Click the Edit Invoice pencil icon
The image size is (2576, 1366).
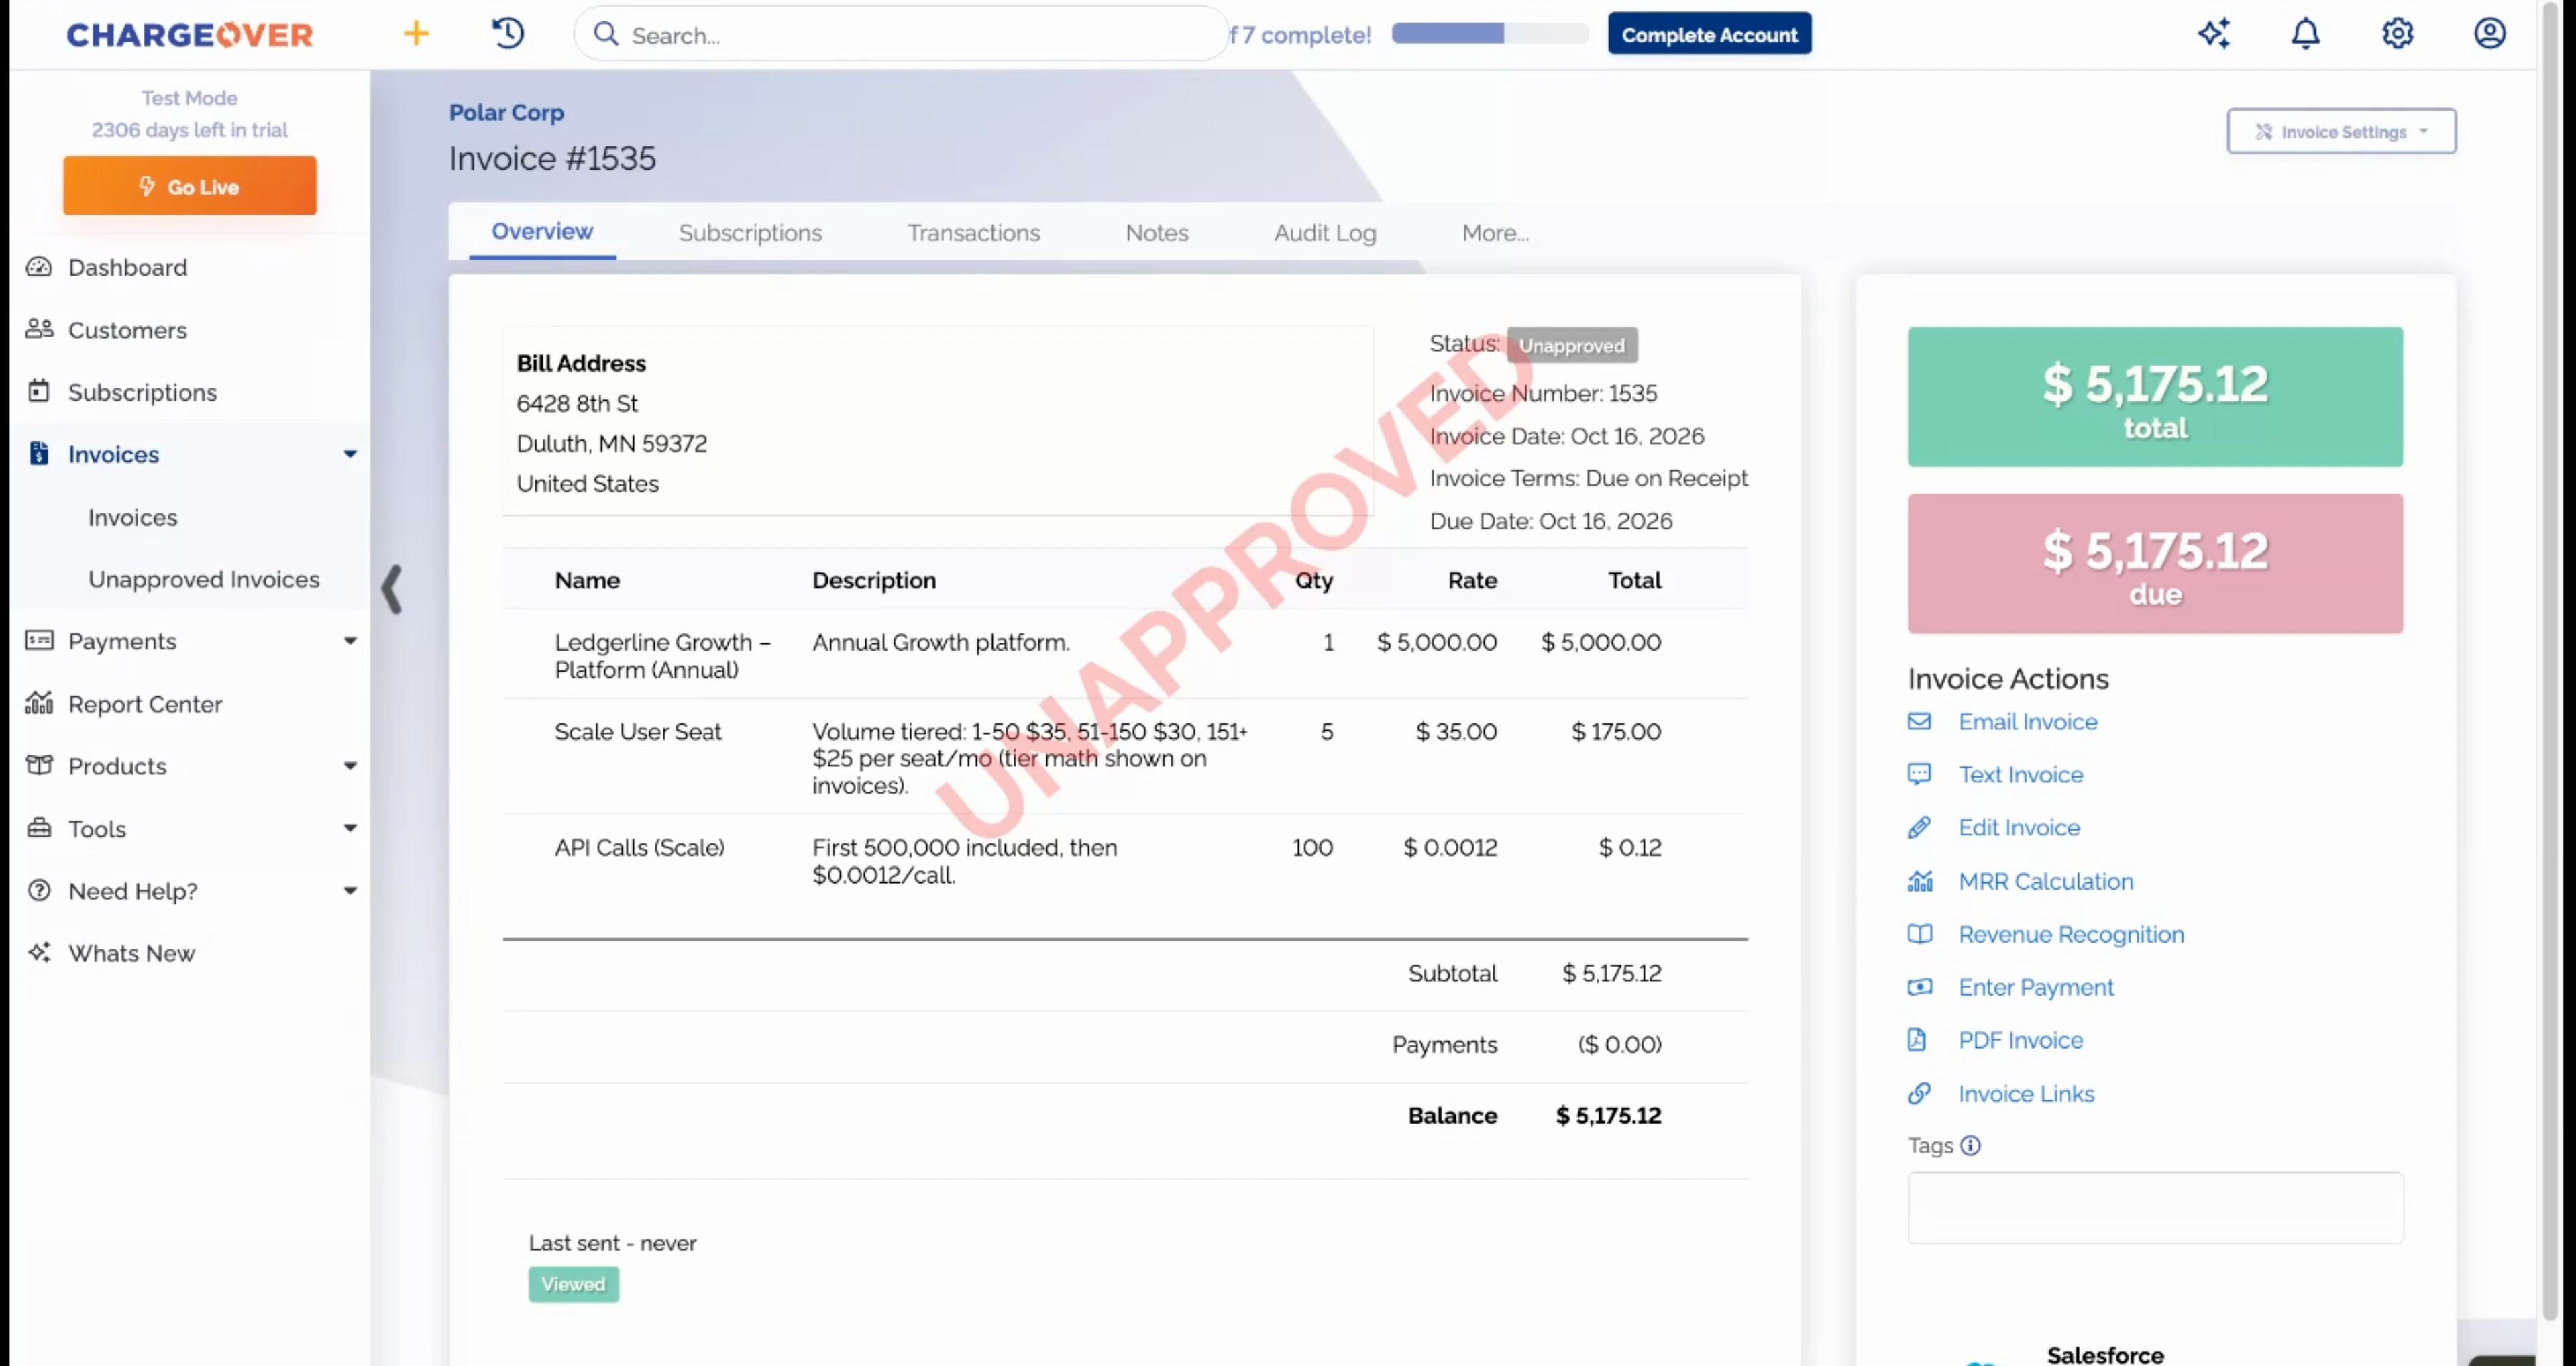[1919, 827]
